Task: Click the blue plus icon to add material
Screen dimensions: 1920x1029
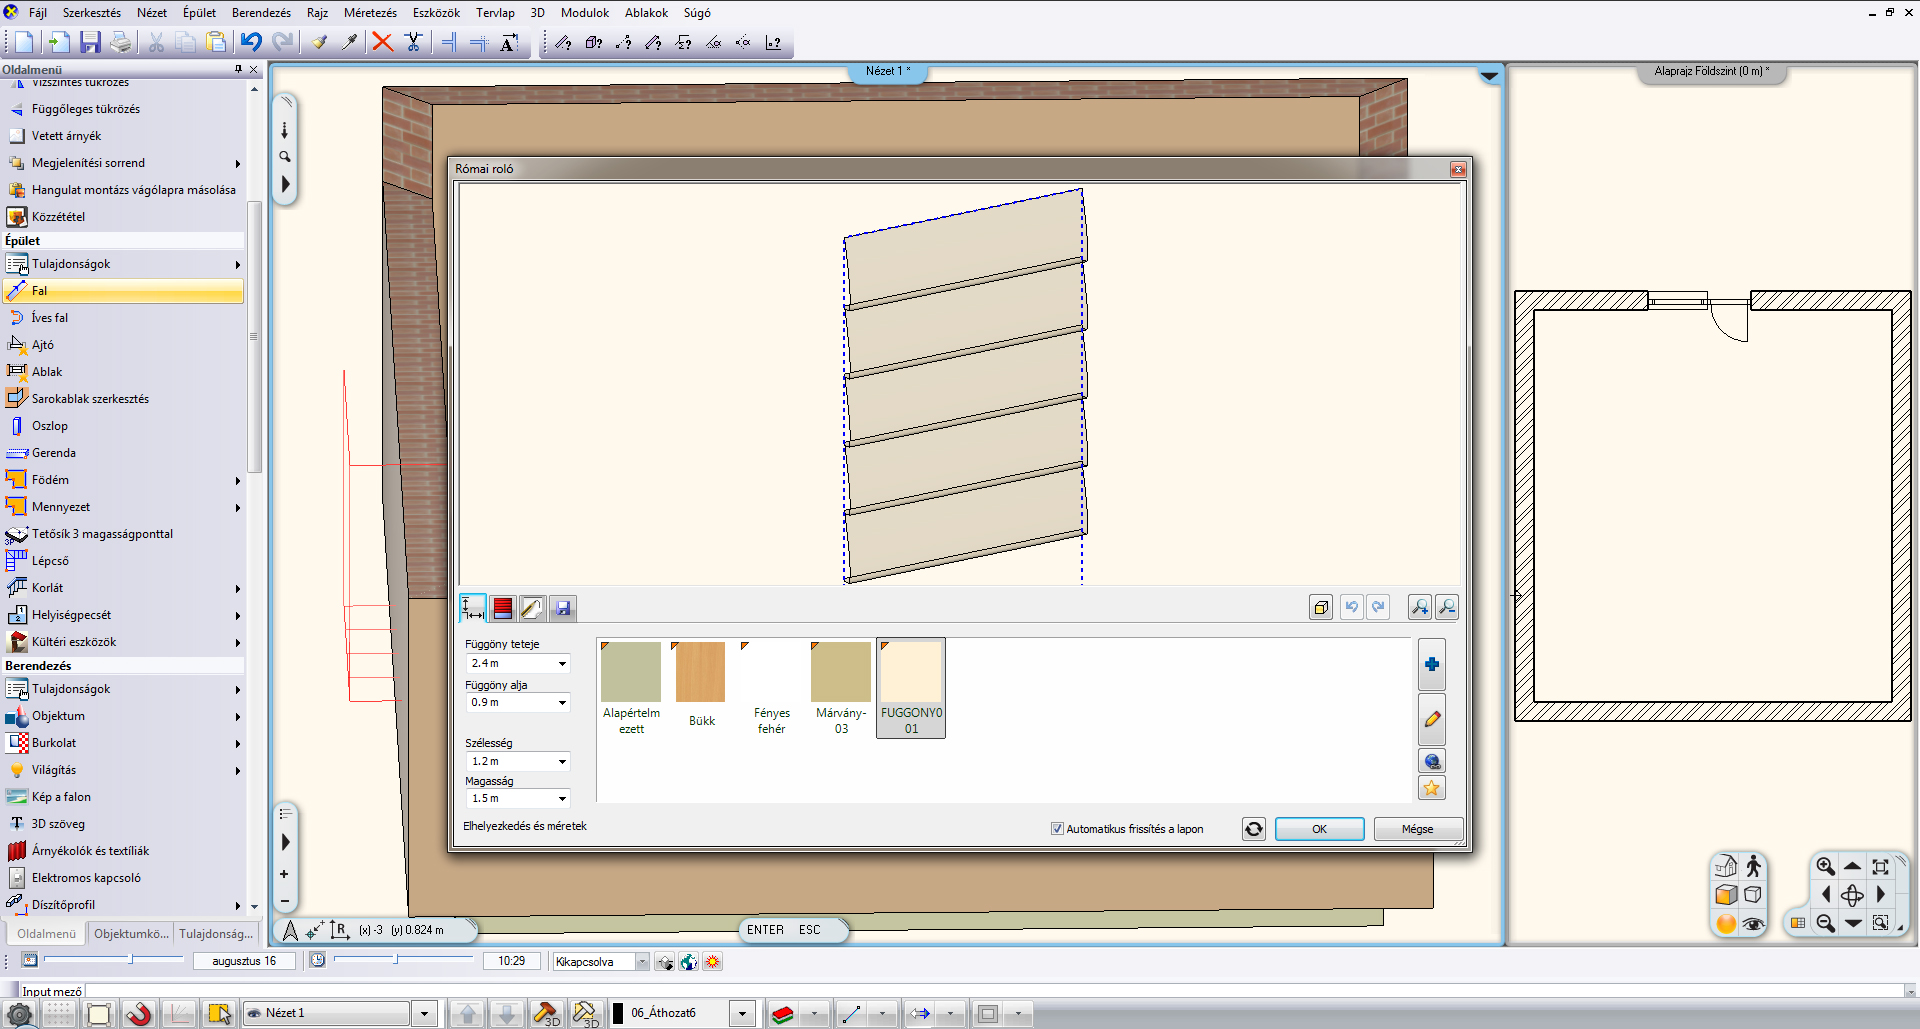Action: pyautogui.click(x=1431, y=665)
